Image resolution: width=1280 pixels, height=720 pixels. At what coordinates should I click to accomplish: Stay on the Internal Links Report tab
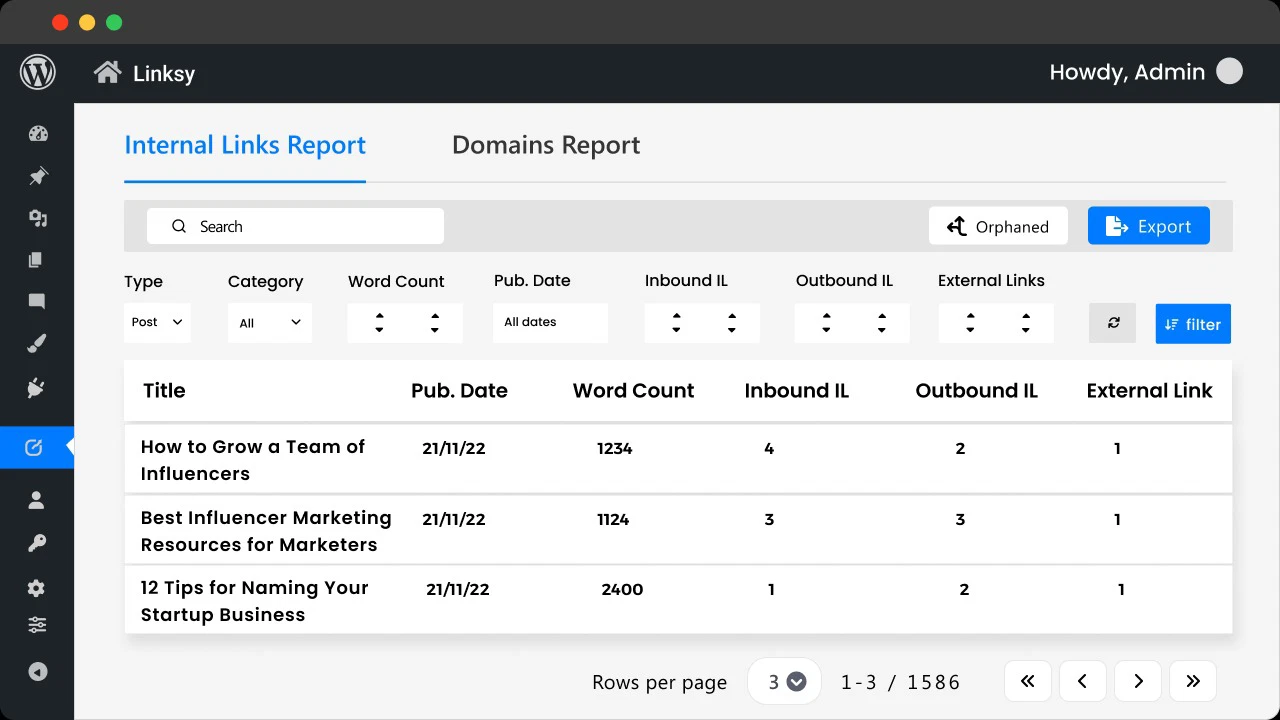pyautogui.click(x=244, y=145)
